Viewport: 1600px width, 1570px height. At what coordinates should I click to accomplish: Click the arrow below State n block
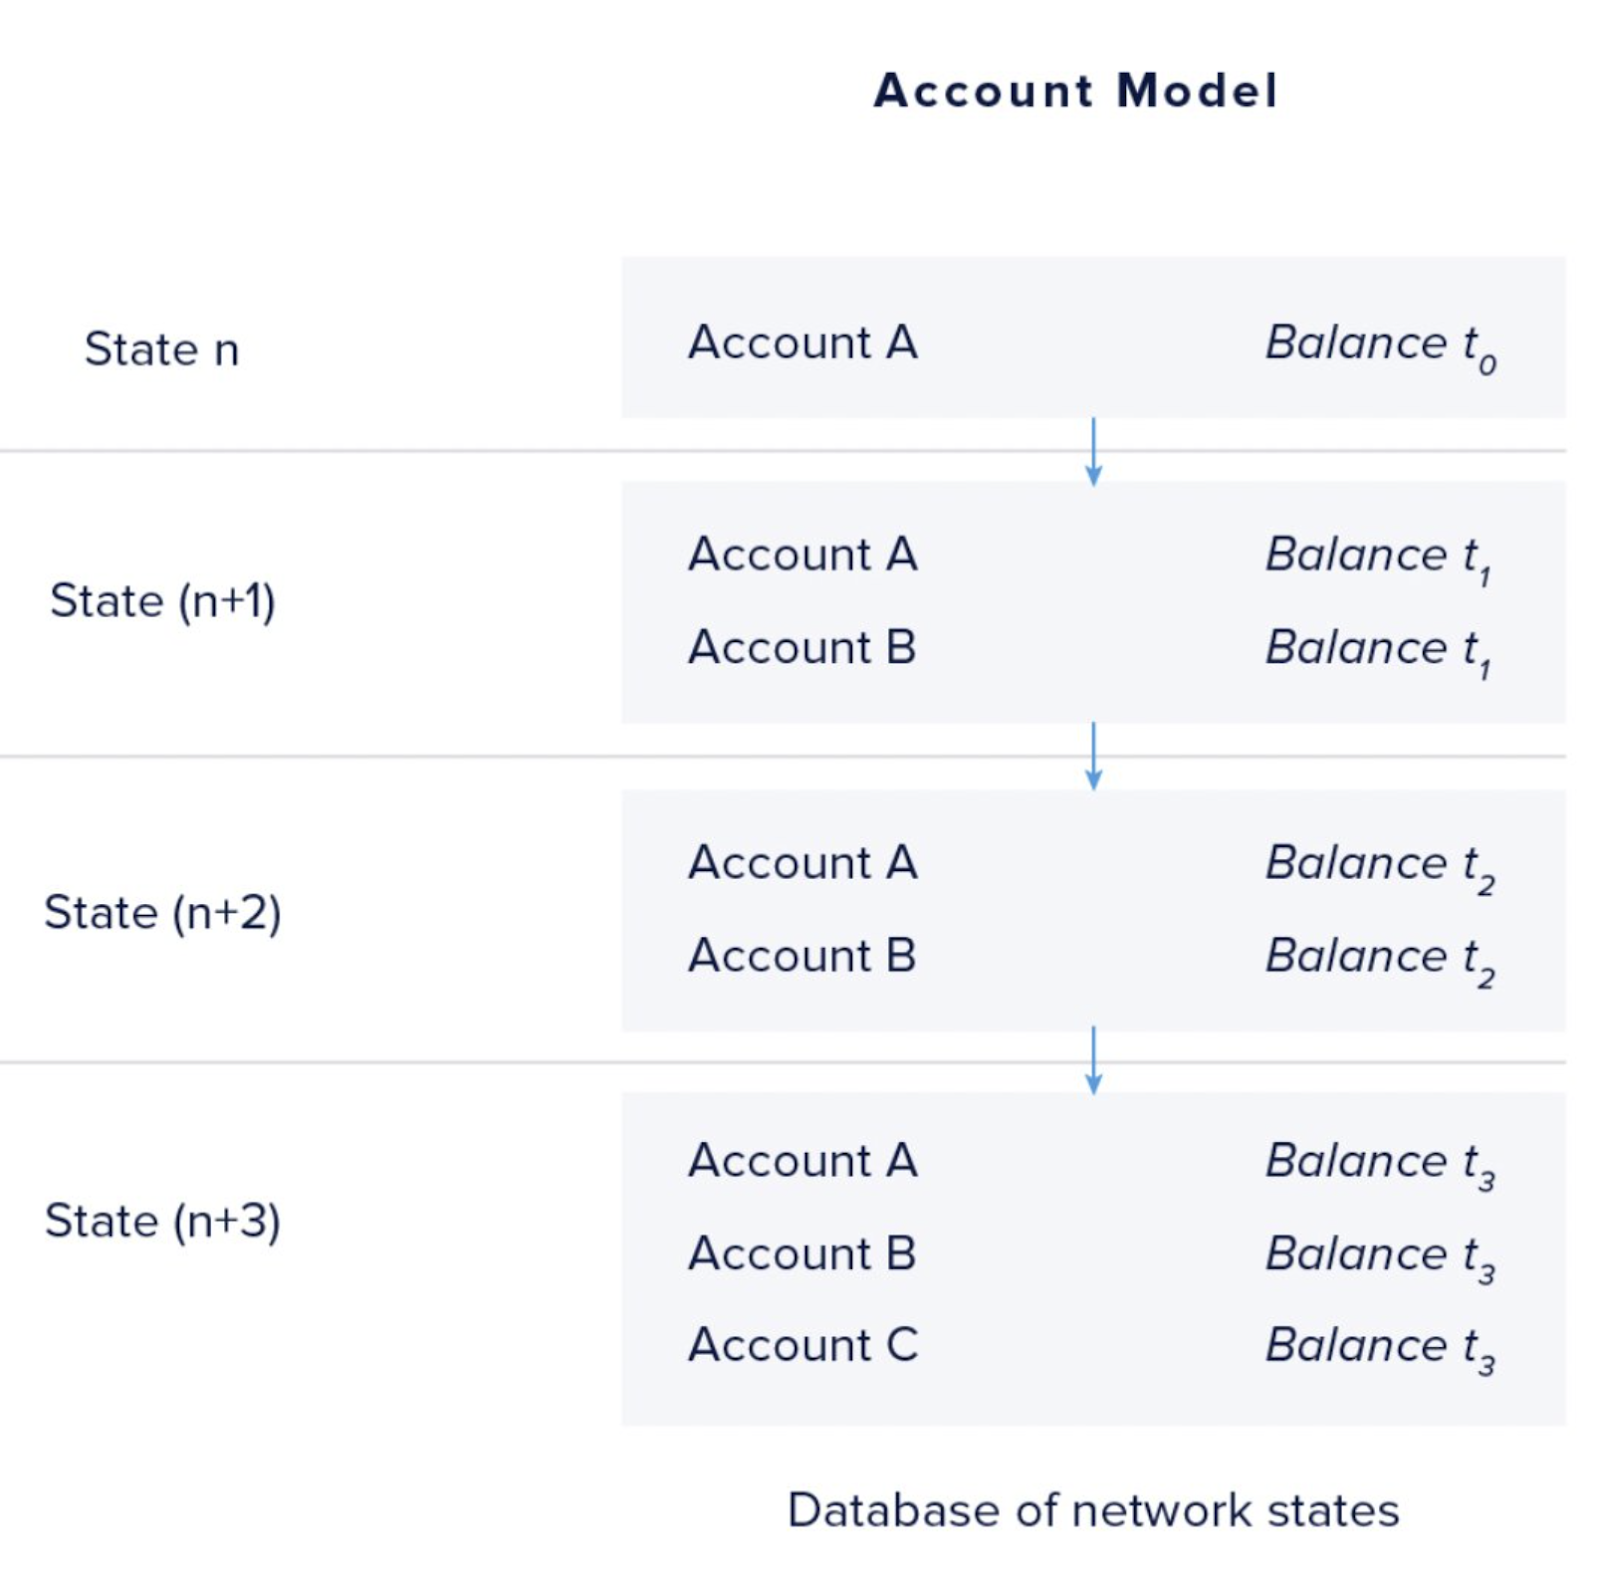coord(1093,451)
